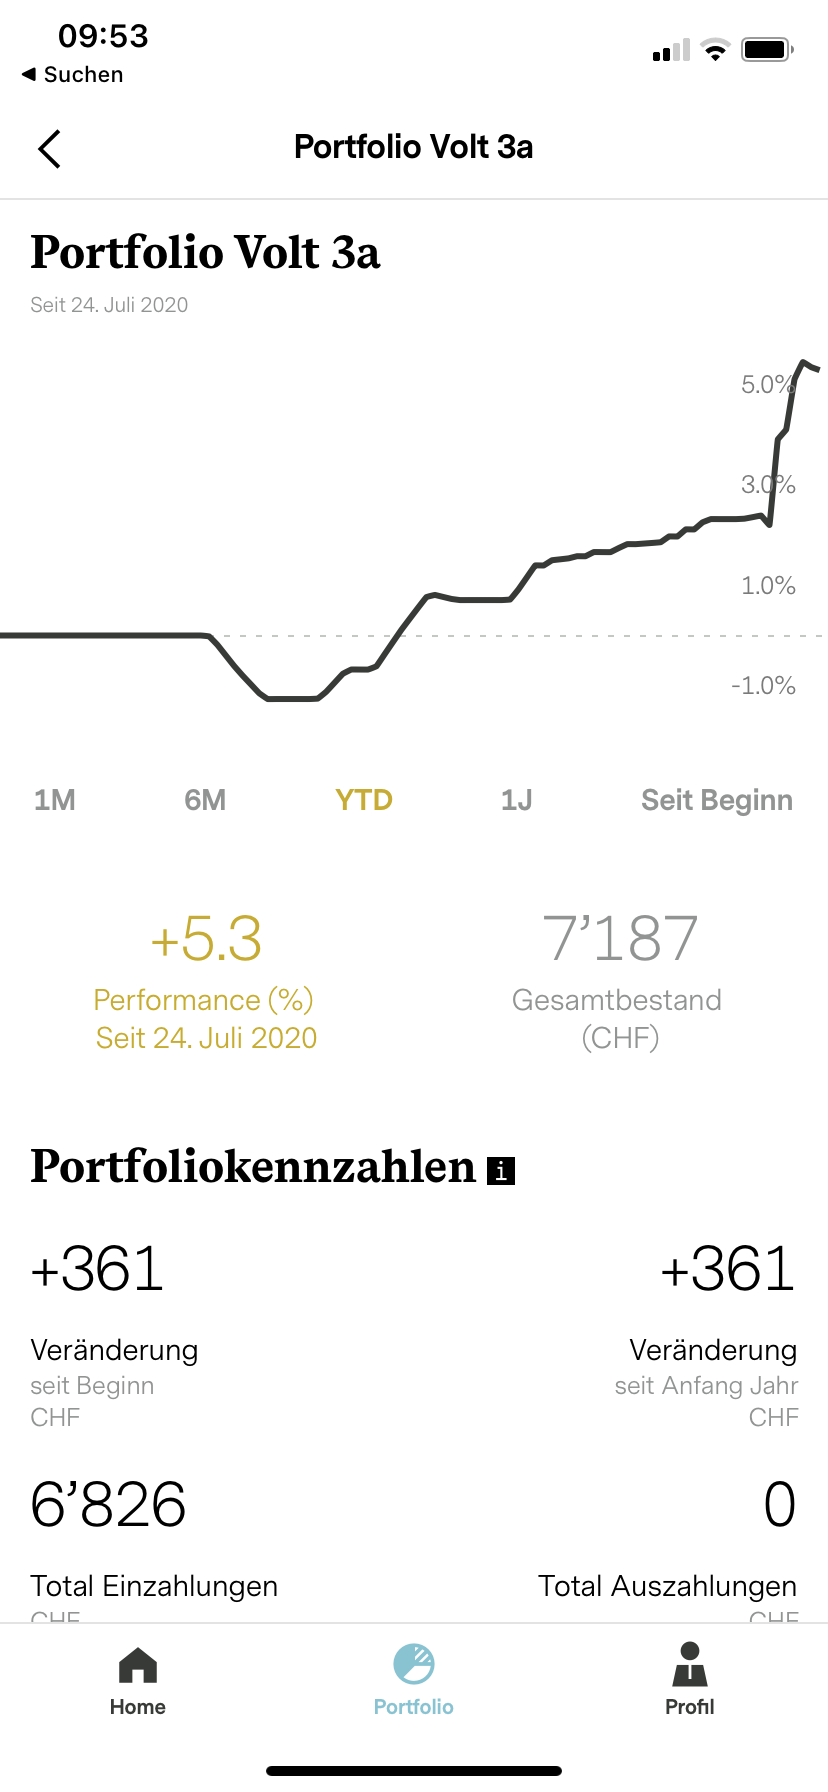Tap the Portfolio Volt 3a heading
This screenshot has height=1792, width=828.
205,252
